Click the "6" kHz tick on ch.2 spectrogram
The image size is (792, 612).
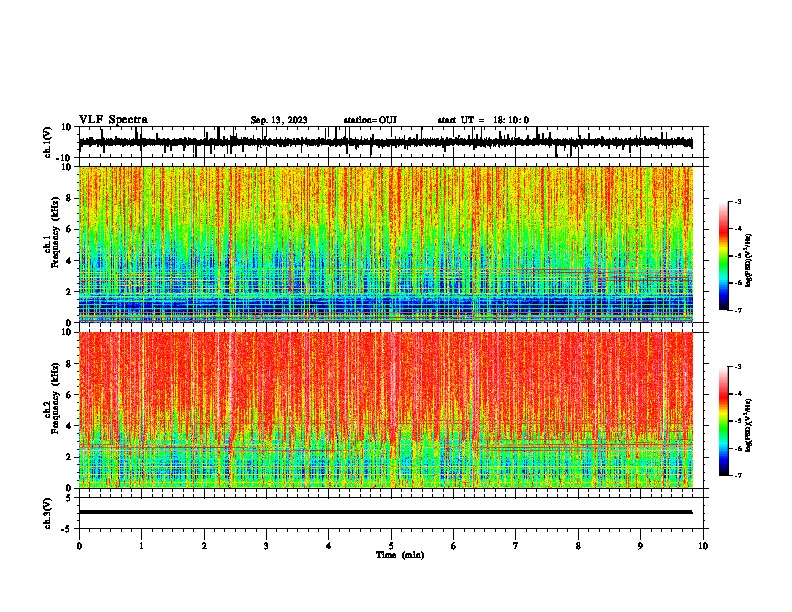point(69,395)
